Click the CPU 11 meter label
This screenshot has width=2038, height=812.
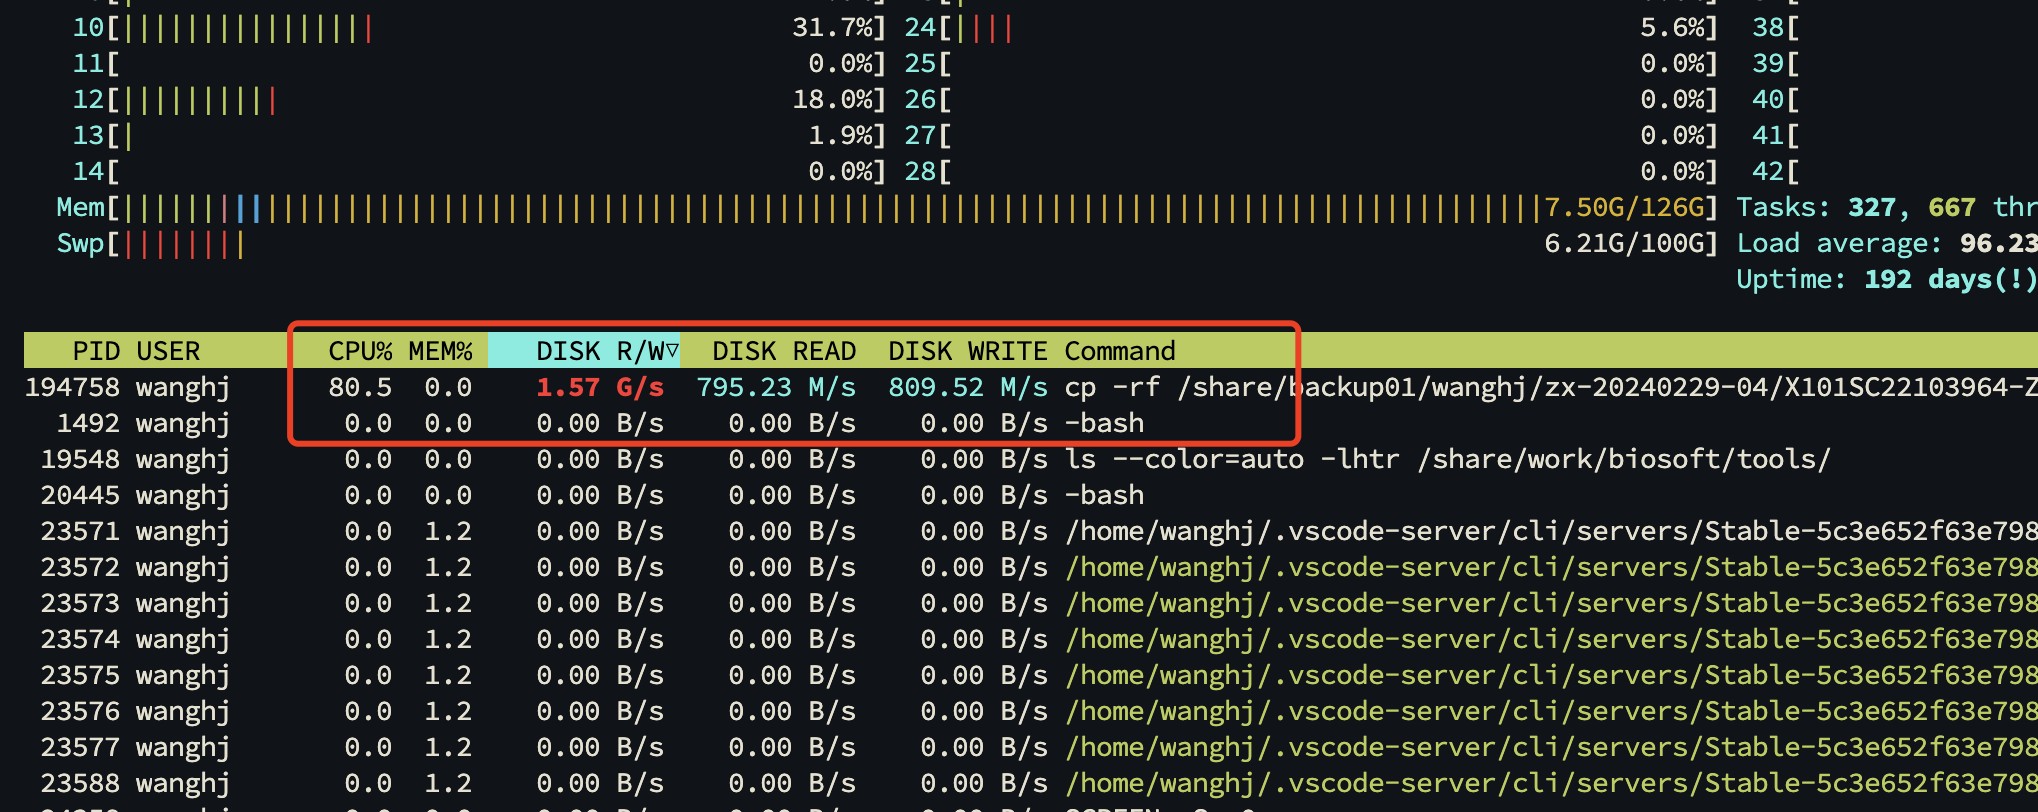point(88,63)
